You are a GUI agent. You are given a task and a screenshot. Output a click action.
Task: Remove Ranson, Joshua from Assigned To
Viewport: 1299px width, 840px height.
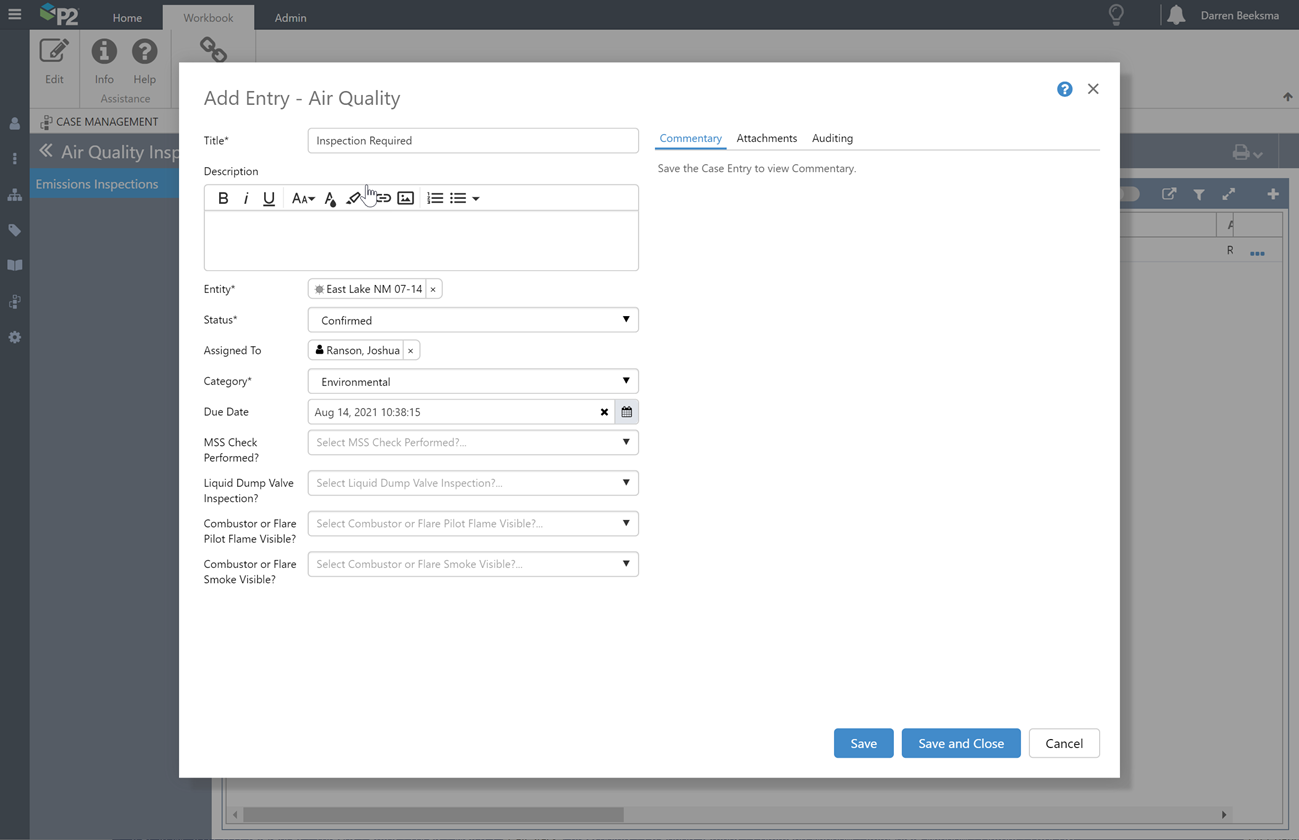pos(410,351)
